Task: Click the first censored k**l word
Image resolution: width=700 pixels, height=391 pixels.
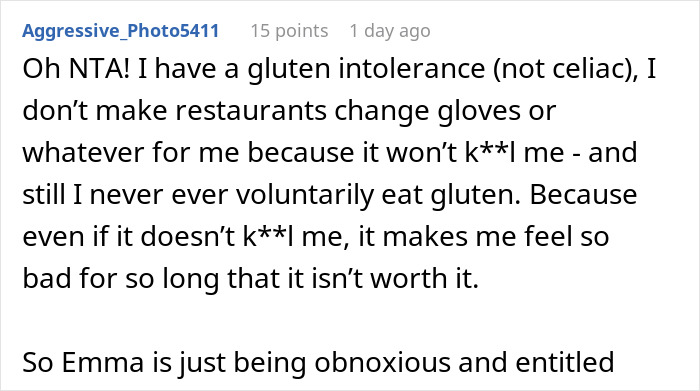Action: click(490, 153)
